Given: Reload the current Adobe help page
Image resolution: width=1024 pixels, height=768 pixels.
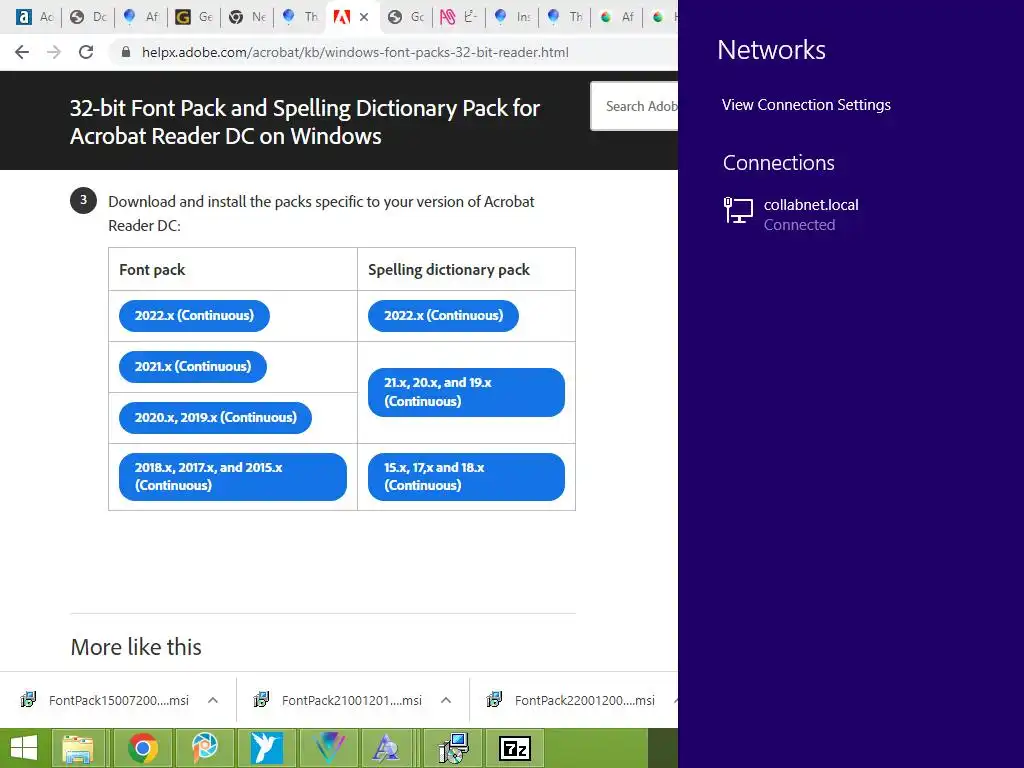Looking at the screenshot, I should pos(86,52).
